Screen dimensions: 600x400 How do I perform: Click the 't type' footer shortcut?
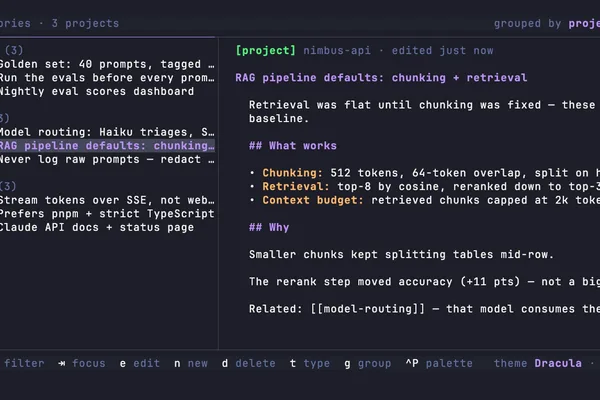[310, 363]
